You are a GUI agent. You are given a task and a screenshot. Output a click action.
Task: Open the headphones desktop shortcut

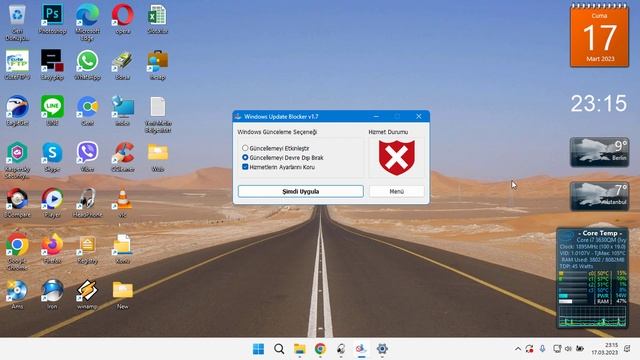[x=87, y=202]
